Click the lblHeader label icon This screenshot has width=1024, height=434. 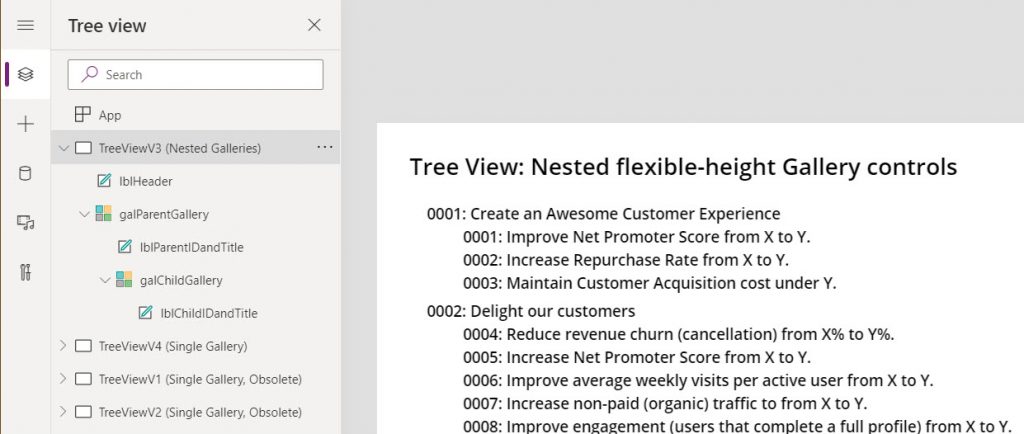pyautogui.click(x=104, y=181)
